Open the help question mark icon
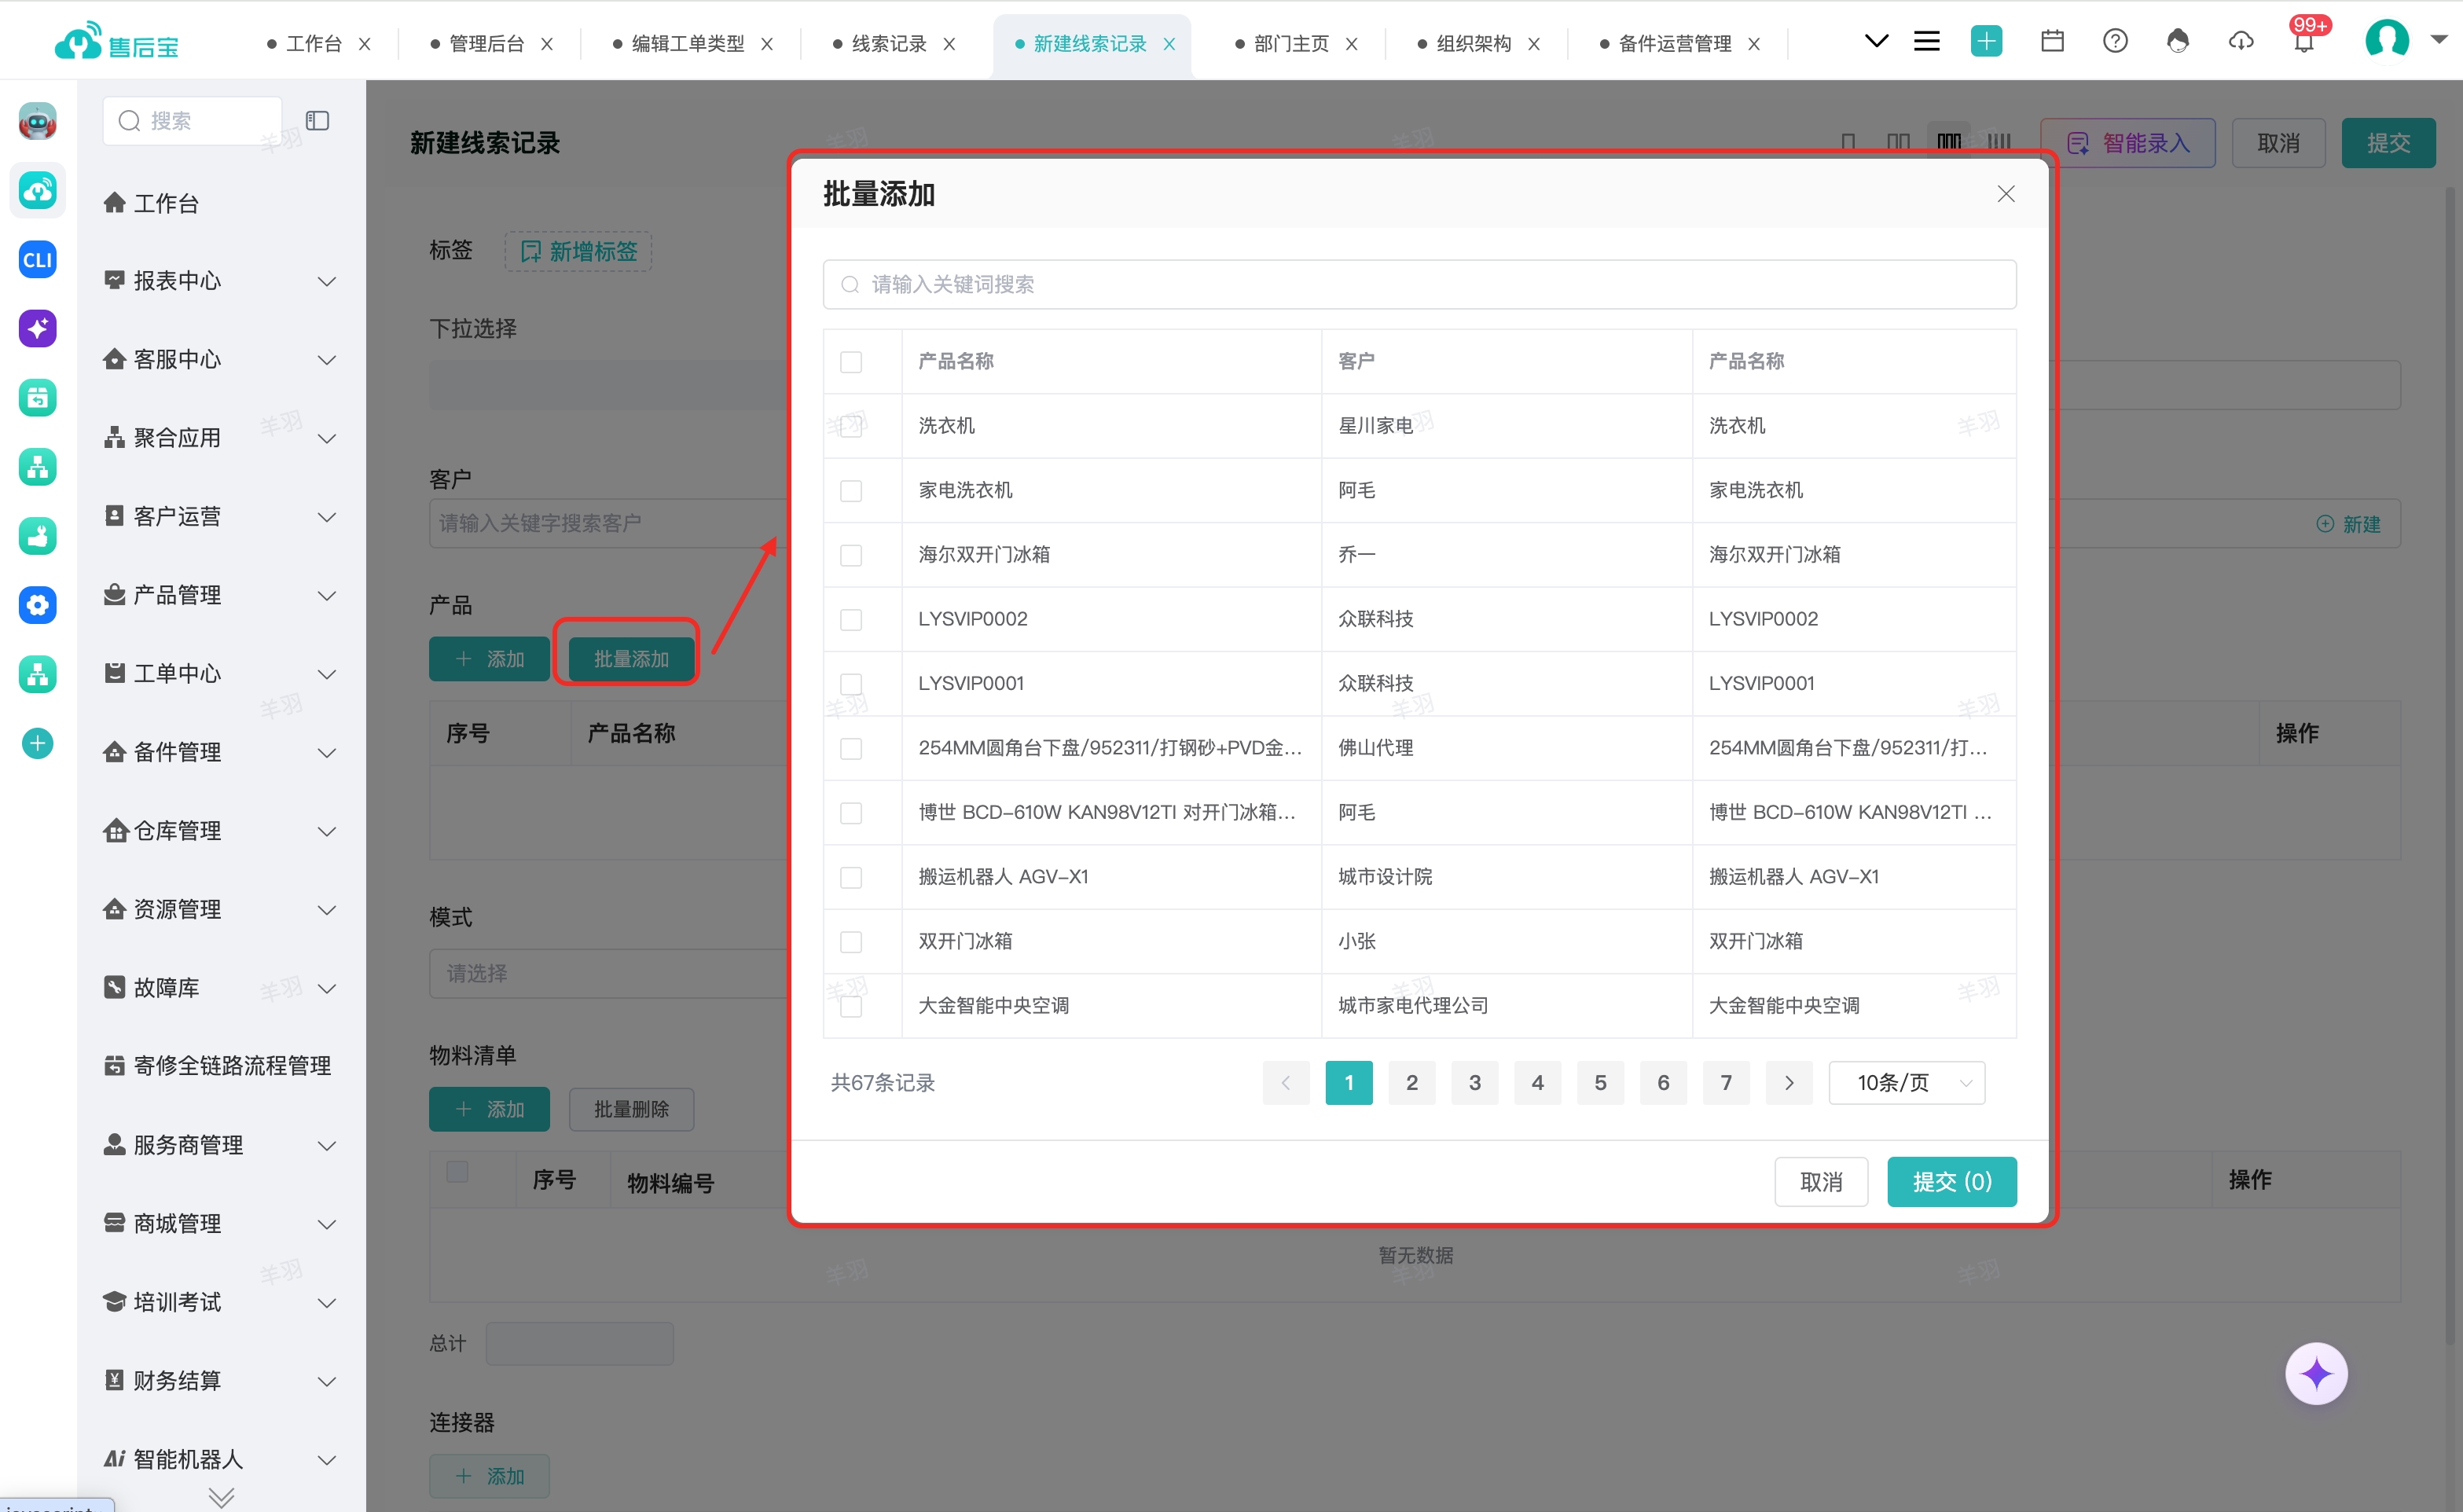Image resolution: width=2463 pixels, height=1512 pixels. tap(2115, 42)
